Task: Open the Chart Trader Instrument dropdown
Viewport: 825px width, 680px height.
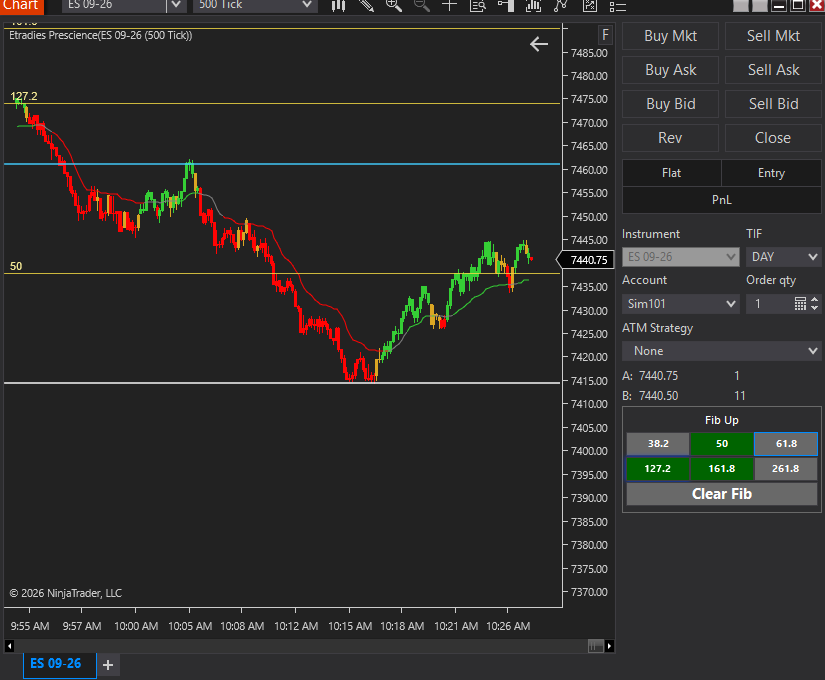Action: (680, 257)
